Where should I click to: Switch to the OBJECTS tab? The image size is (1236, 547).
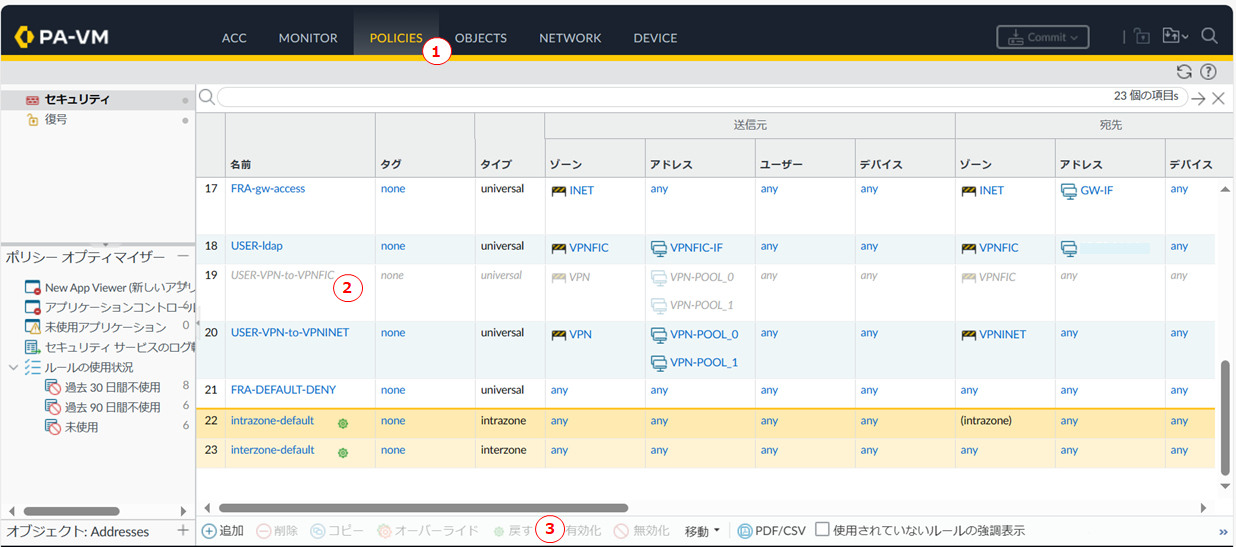click(480, 38)
